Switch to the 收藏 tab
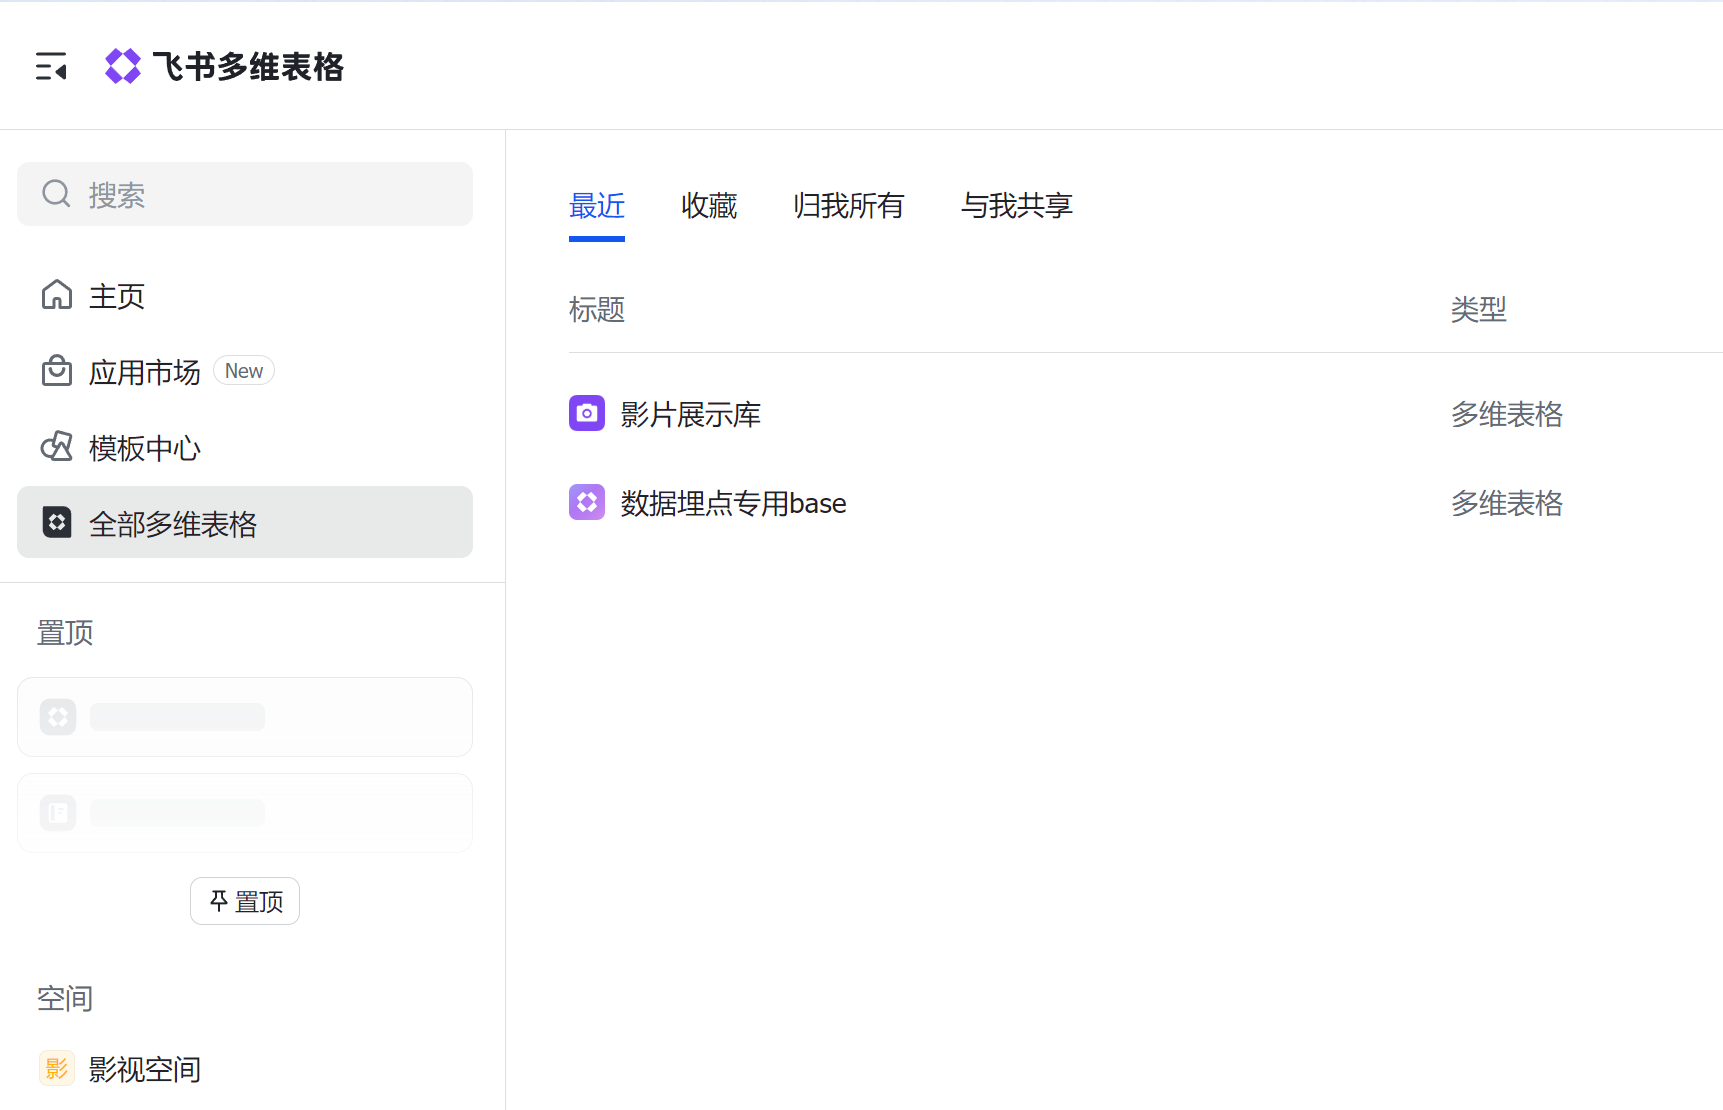This screenshot has height=1110, width=1723. pyautogui.click(x=709, y=206)
